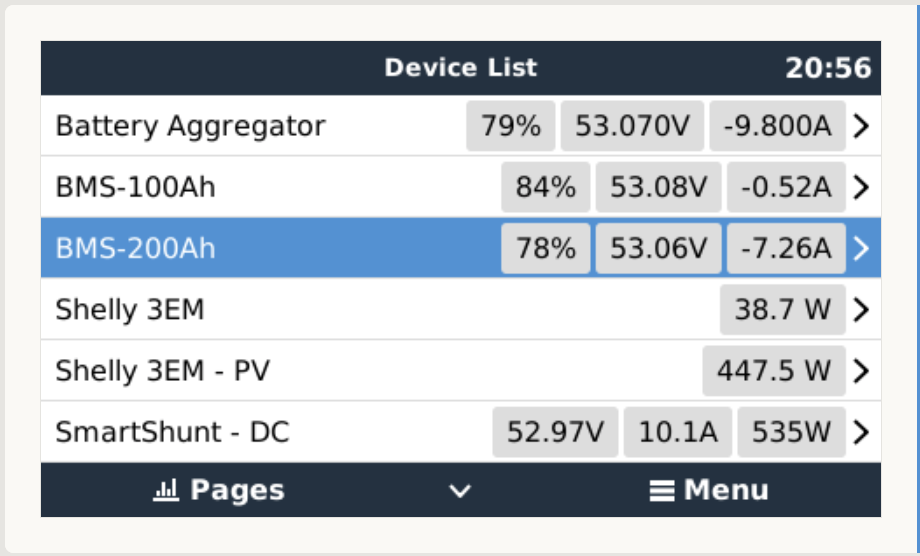Click the SmartShunt 535W power value
920x556 pixels.
pyautogui.click(x=791, y=432)
